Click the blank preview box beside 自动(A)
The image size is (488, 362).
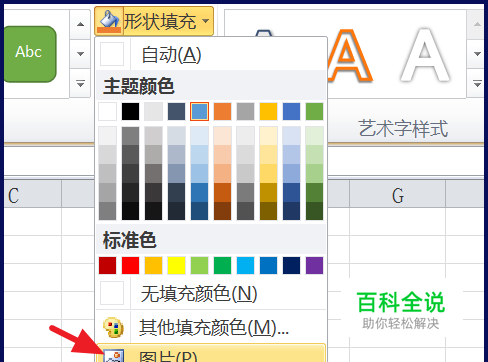click(x=112, y=54)
